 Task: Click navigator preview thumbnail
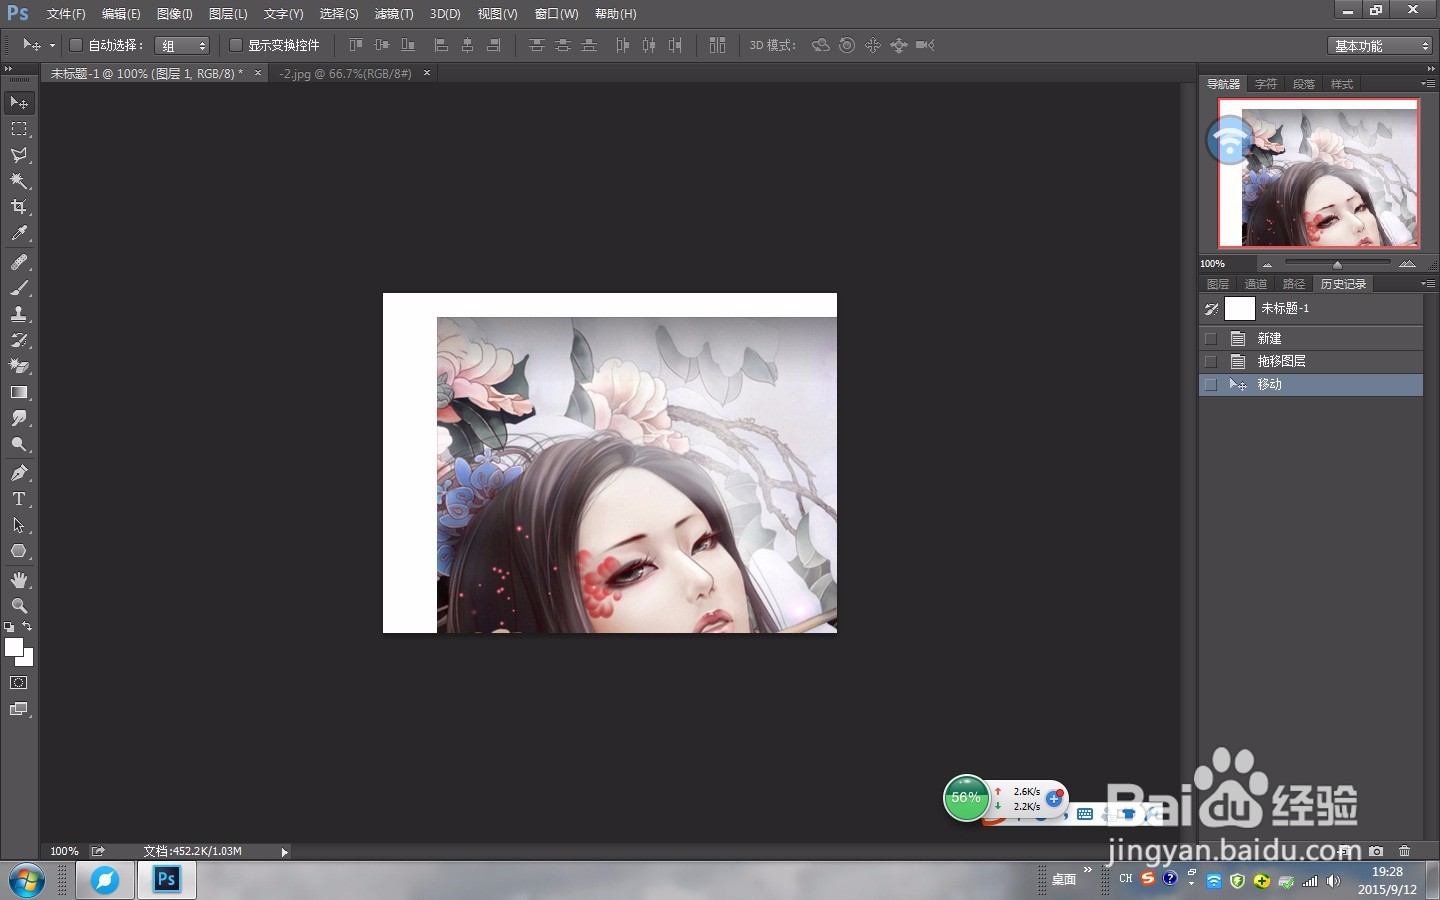1318,172
